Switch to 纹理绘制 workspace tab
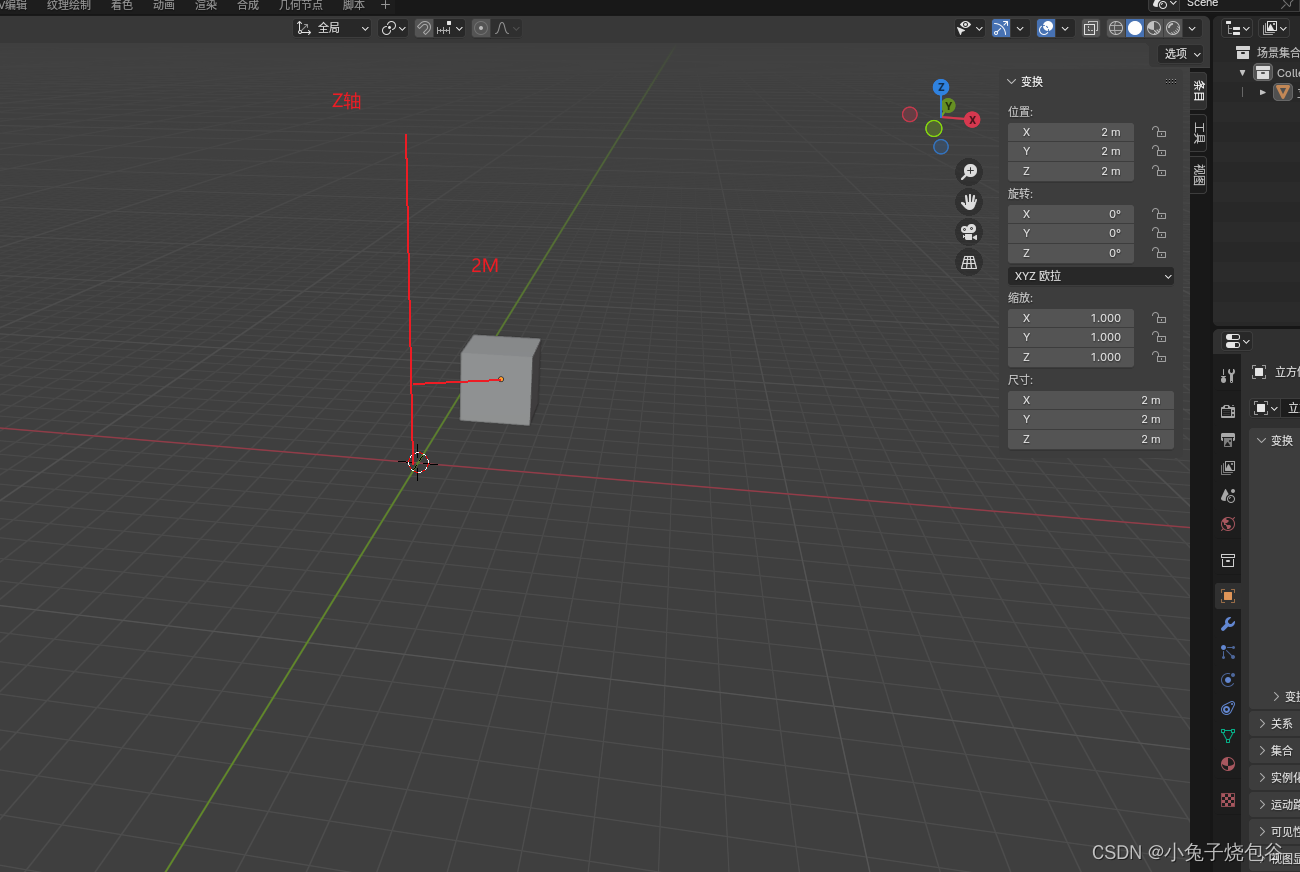This screenshot has height=872, width=1300. 69,5
